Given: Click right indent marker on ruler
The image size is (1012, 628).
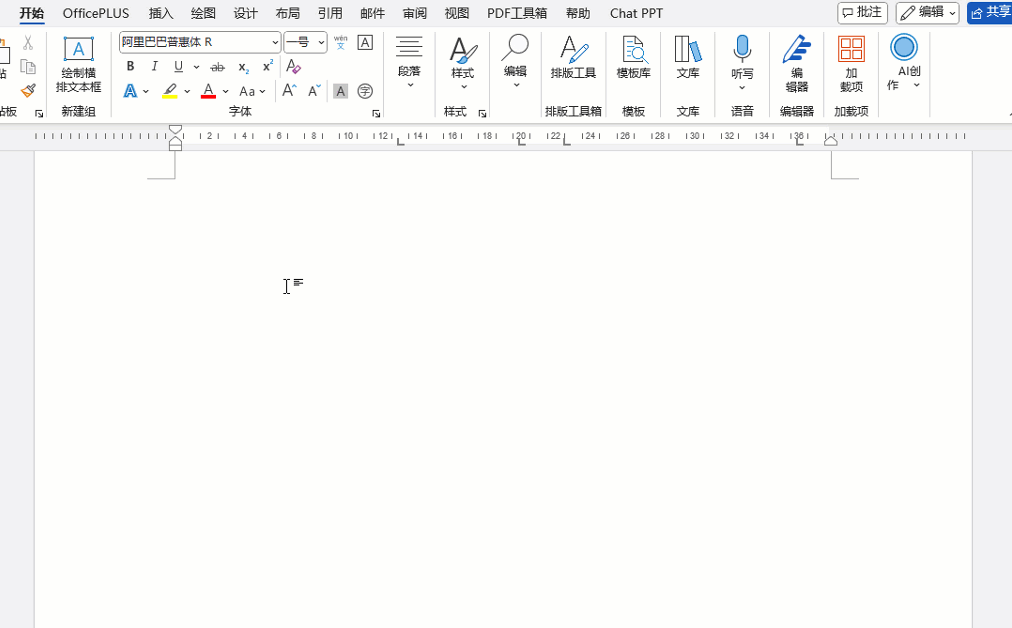Looking at the screenshot, I should click(831, 140).
